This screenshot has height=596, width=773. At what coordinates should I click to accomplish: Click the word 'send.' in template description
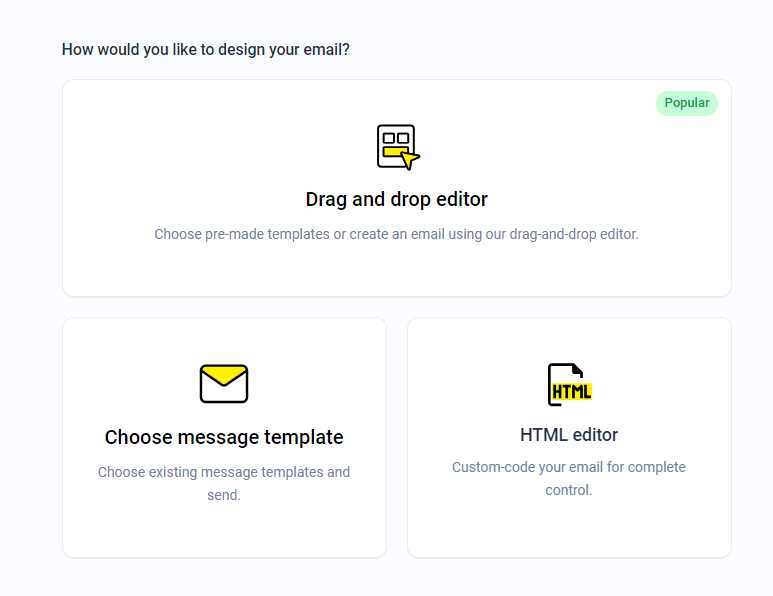(224, 495)
